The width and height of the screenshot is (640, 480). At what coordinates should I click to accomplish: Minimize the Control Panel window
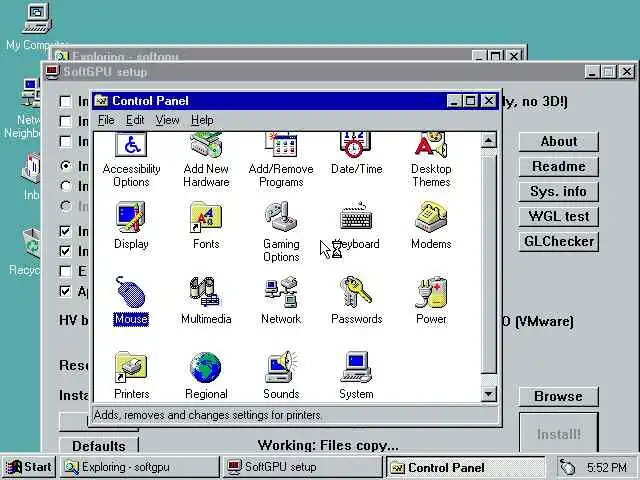point(454,101)
